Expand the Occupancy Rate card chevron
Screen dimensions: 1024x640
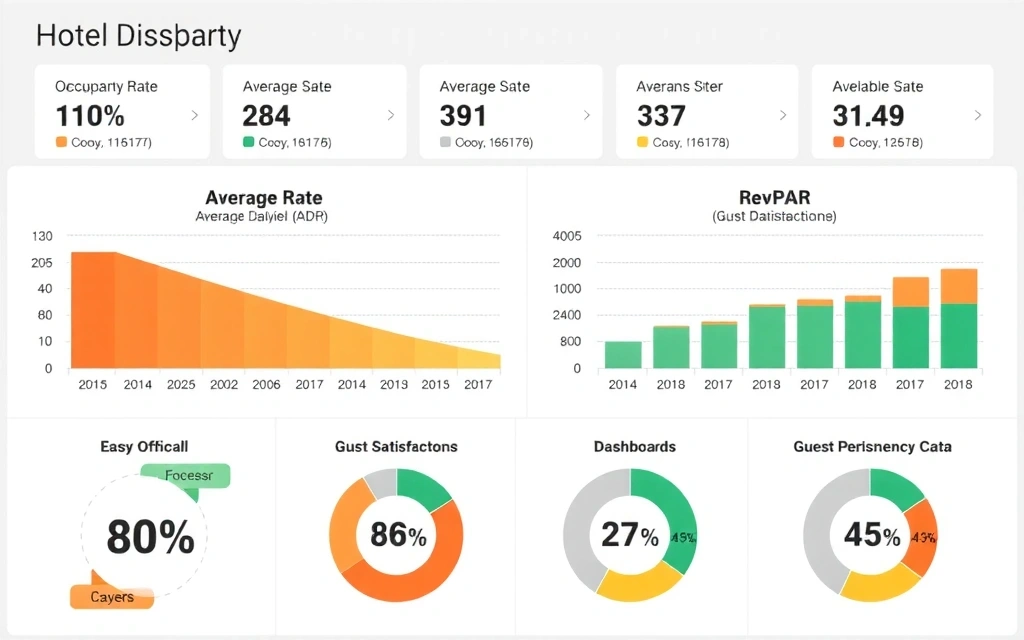pyautogui.click(x=194, y=115)
